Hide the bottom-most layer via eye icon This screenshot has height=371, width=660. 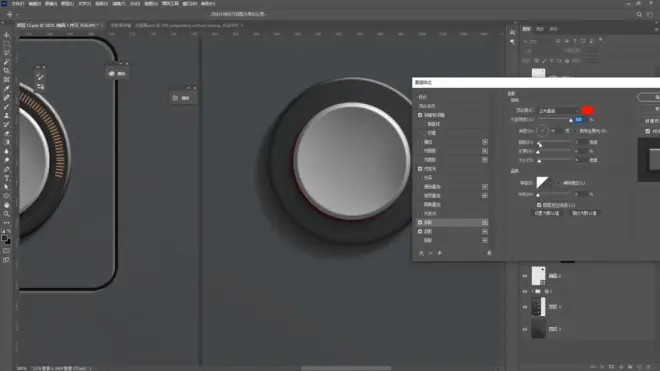(524, 329)
